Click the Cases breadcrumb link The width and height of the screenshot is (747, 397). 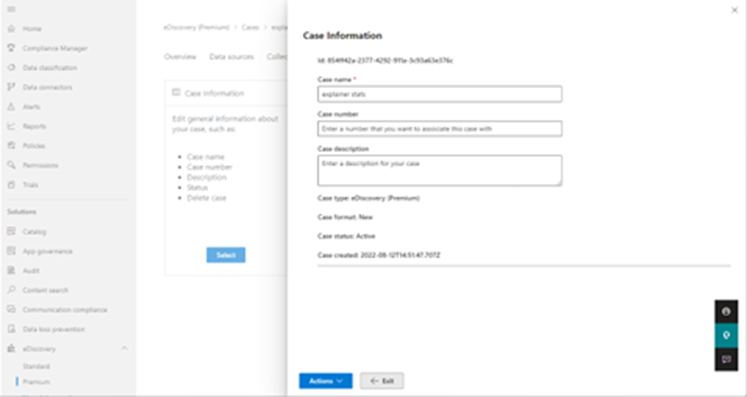(250, 28)
